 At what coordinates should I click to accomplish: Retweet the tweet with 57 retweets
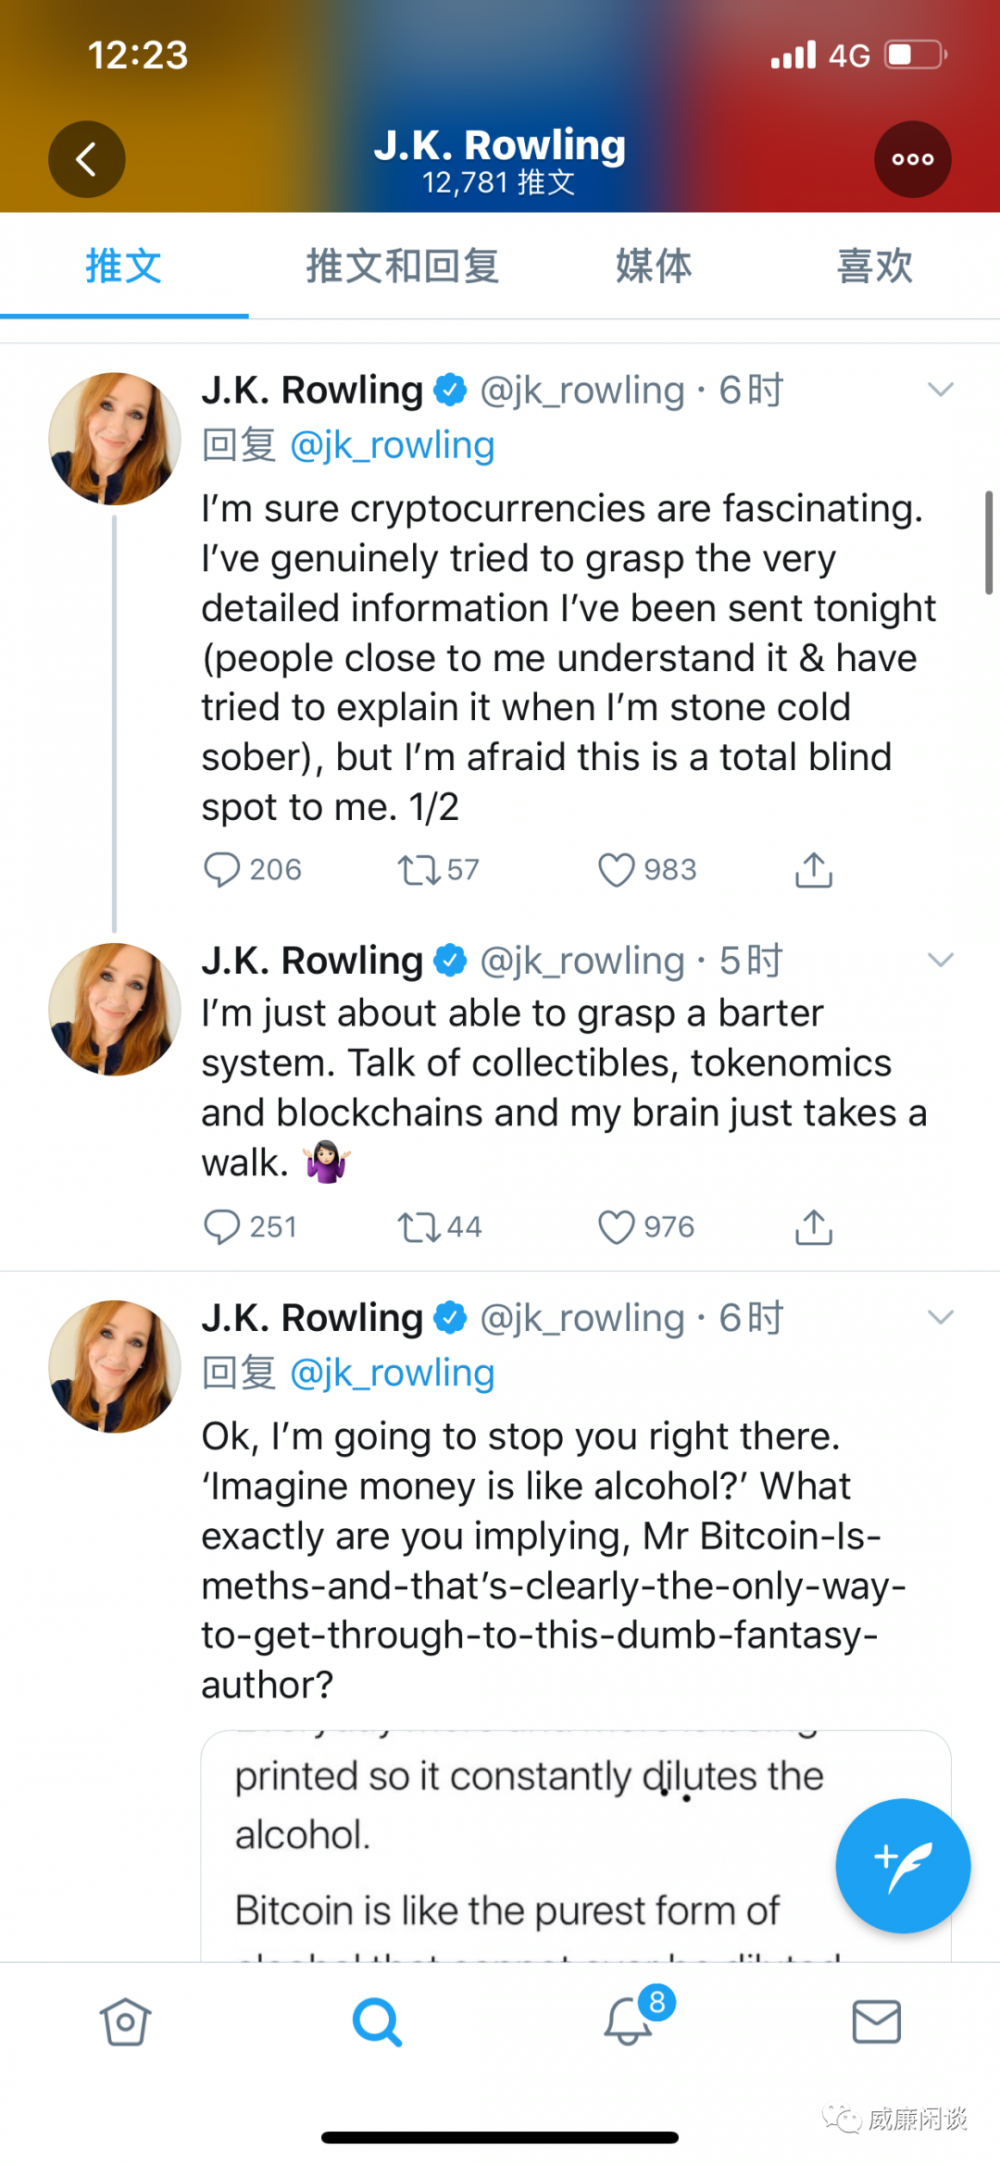419,870
